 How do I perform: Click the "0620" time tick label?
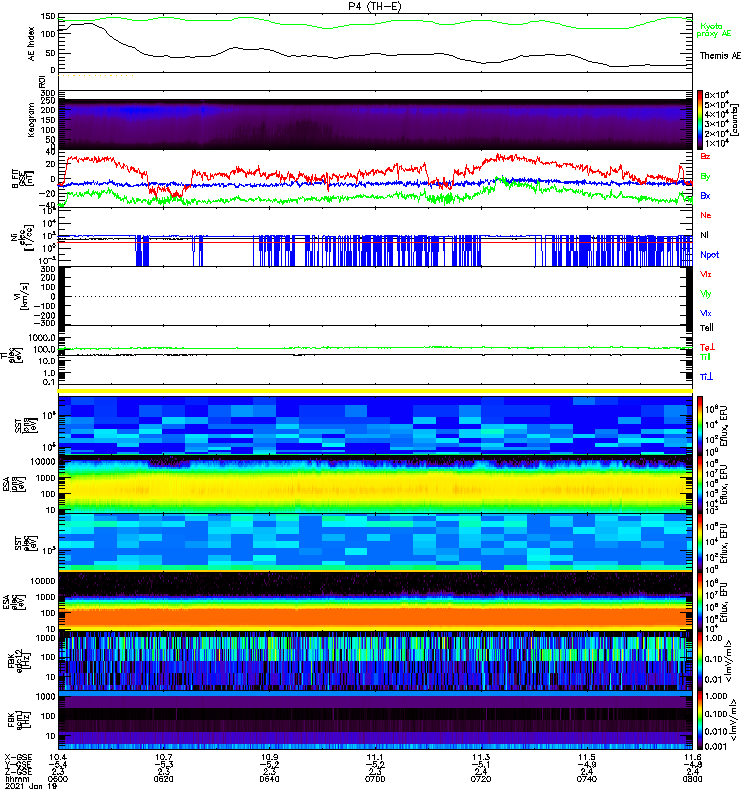point(163,779)
